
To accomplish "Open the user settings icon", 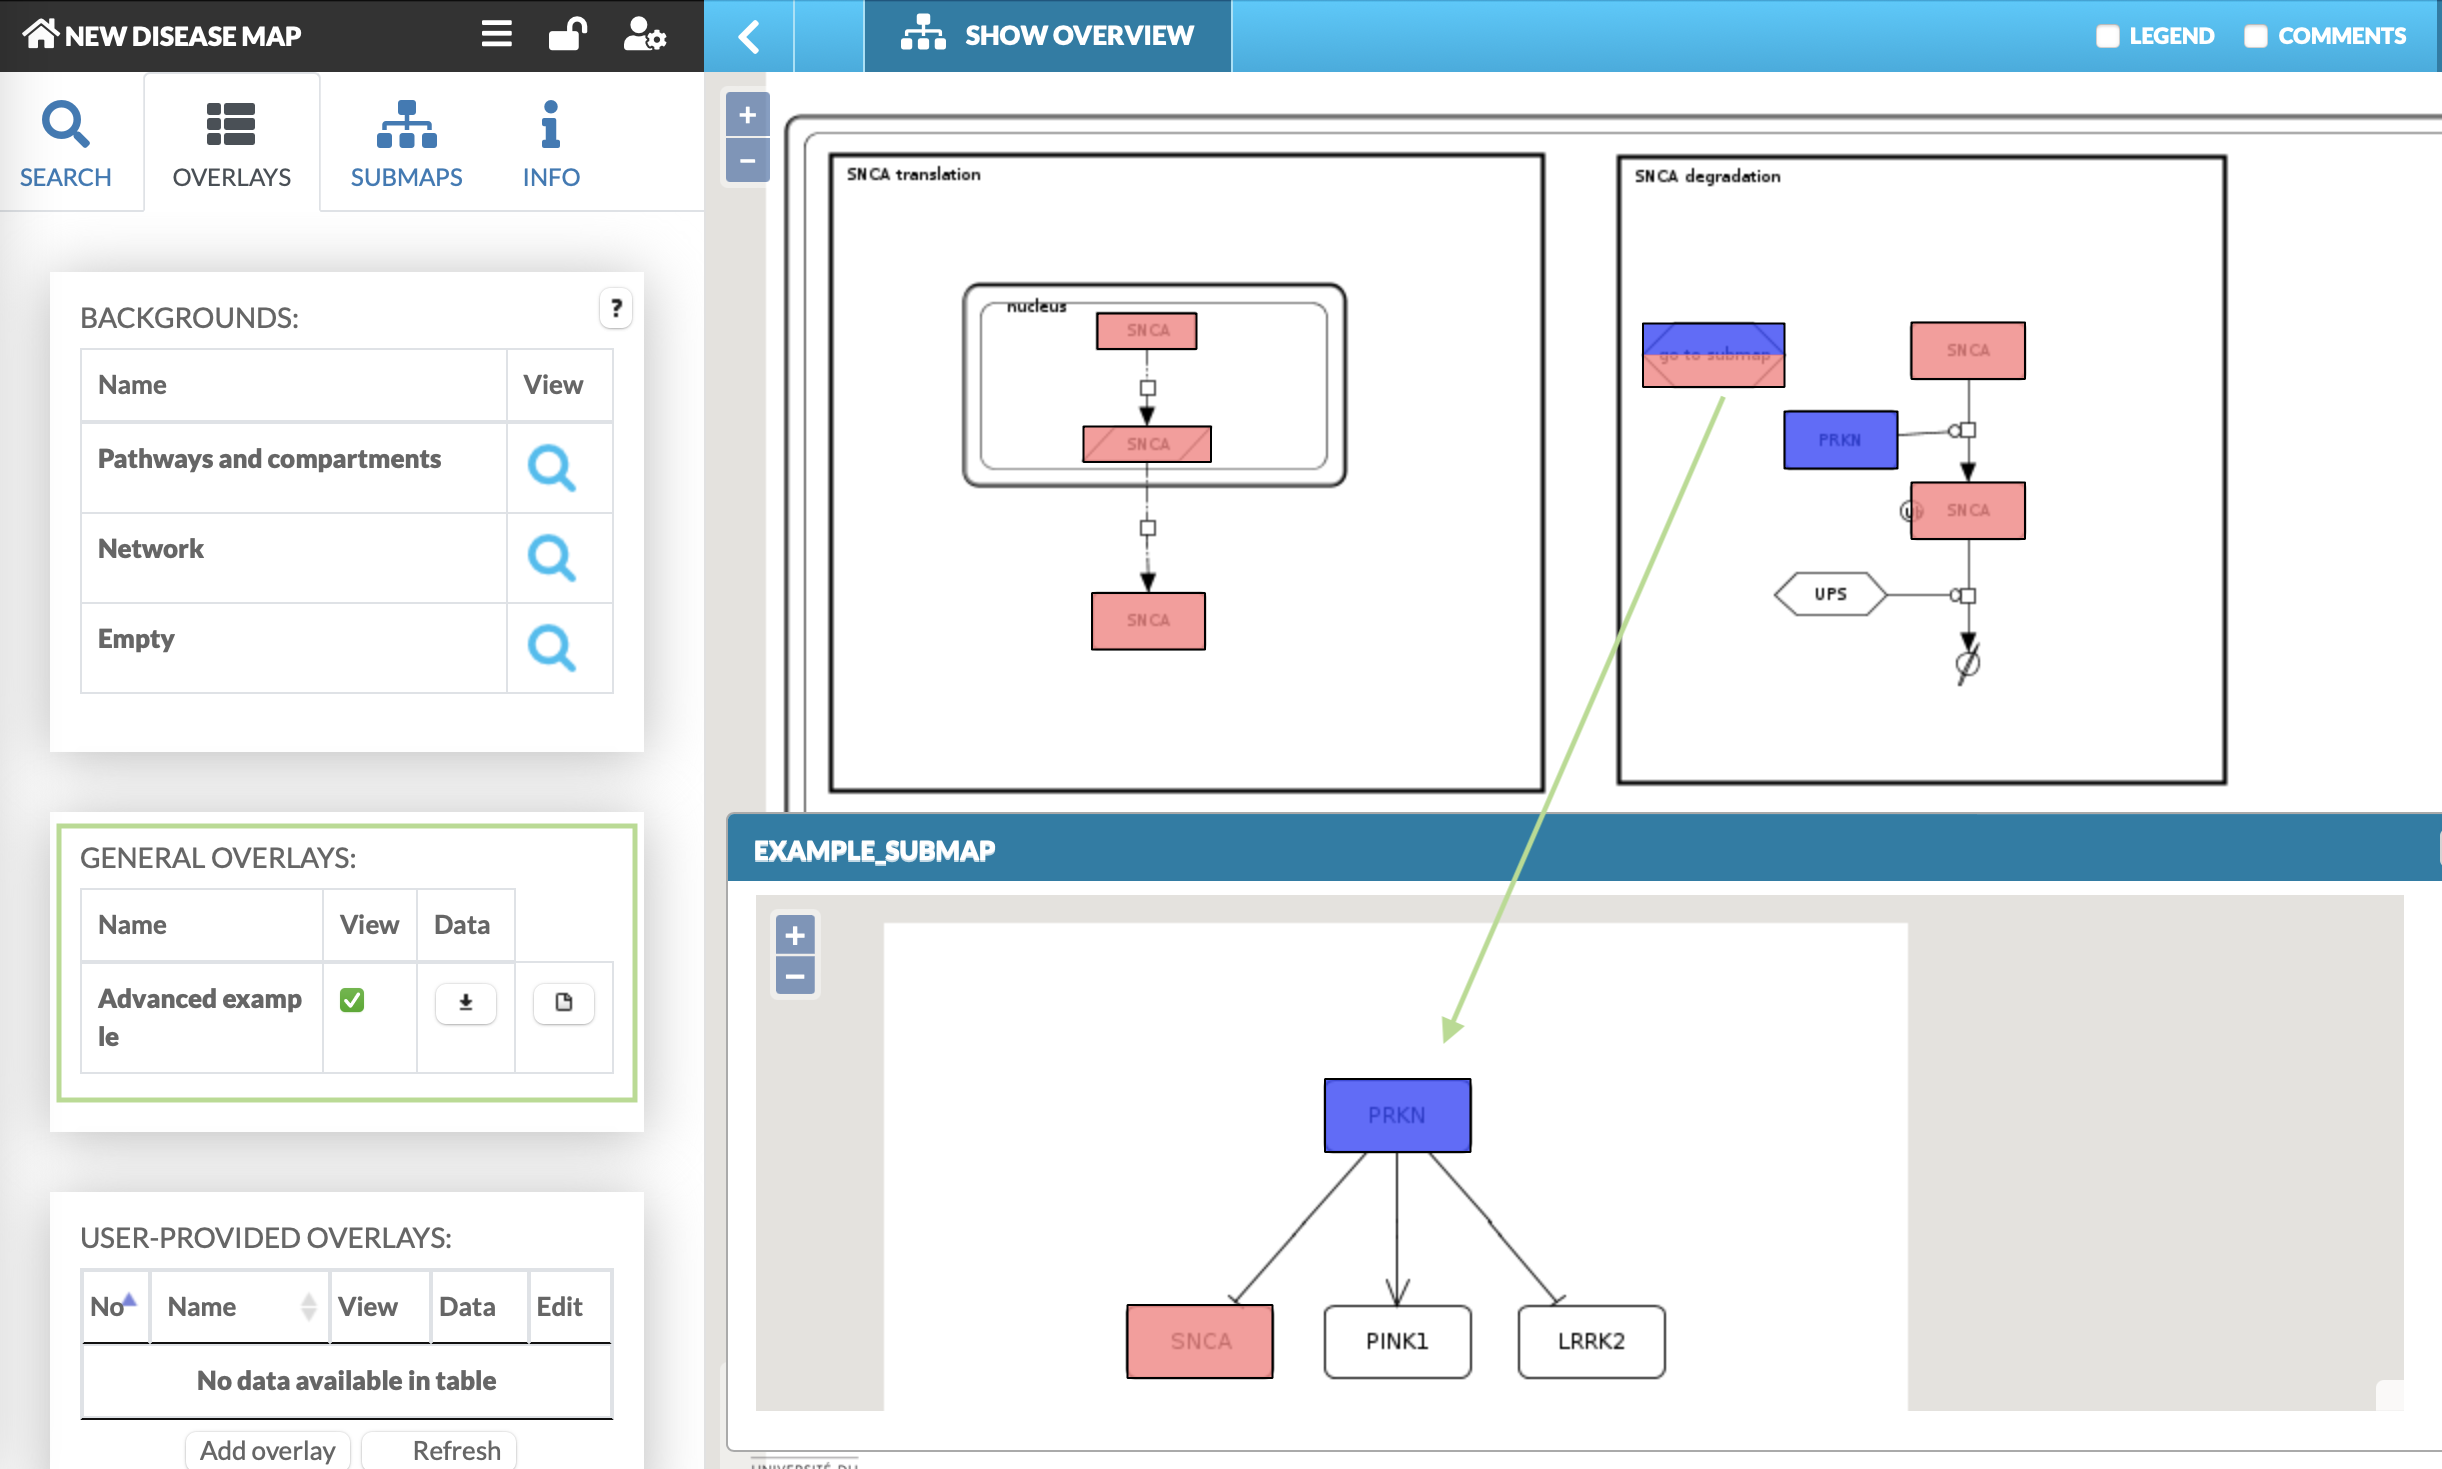I will tap(644, 34).
